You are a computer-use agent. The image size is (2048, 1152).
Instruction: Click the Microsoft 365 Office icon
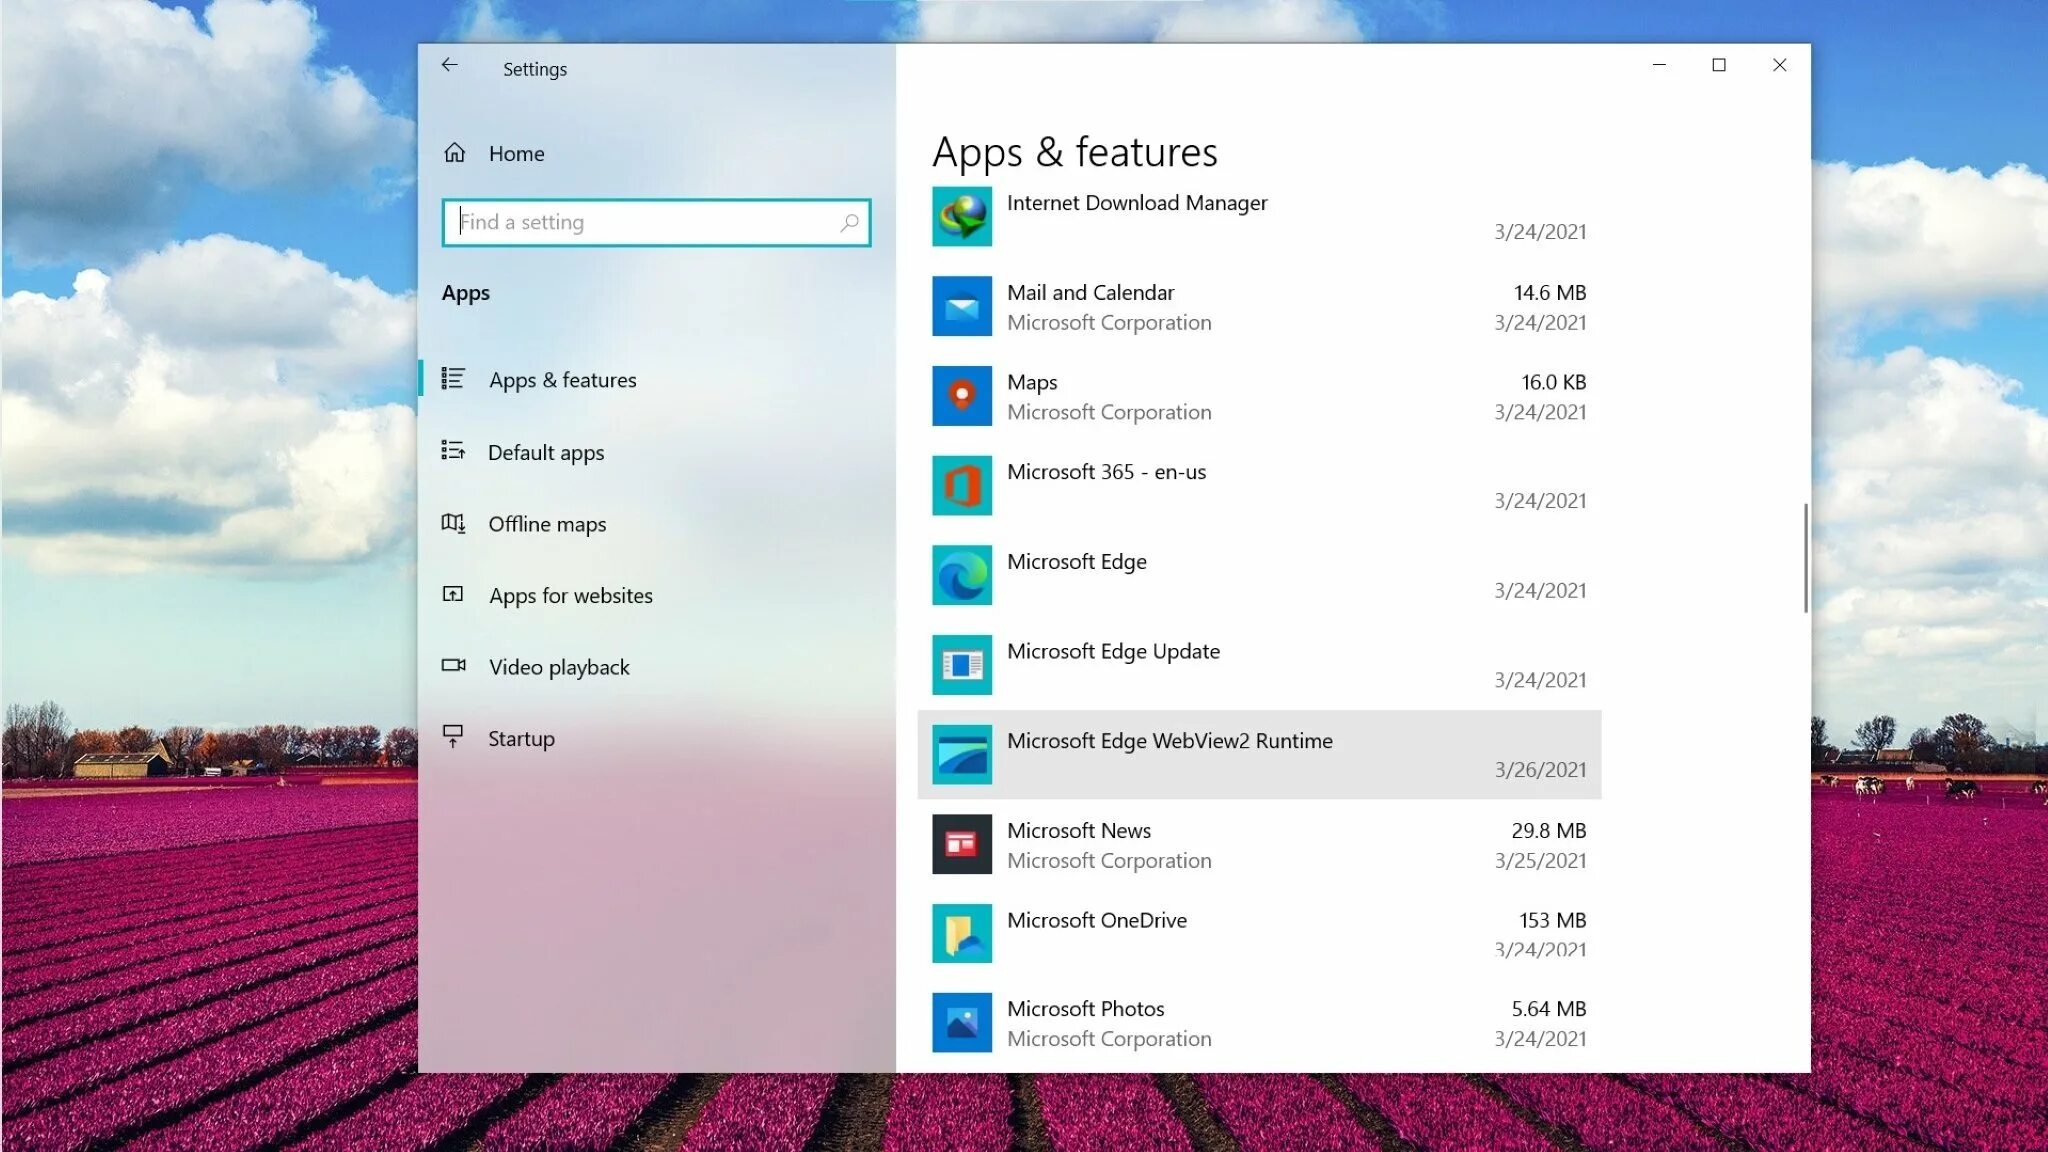coord(962,486)
